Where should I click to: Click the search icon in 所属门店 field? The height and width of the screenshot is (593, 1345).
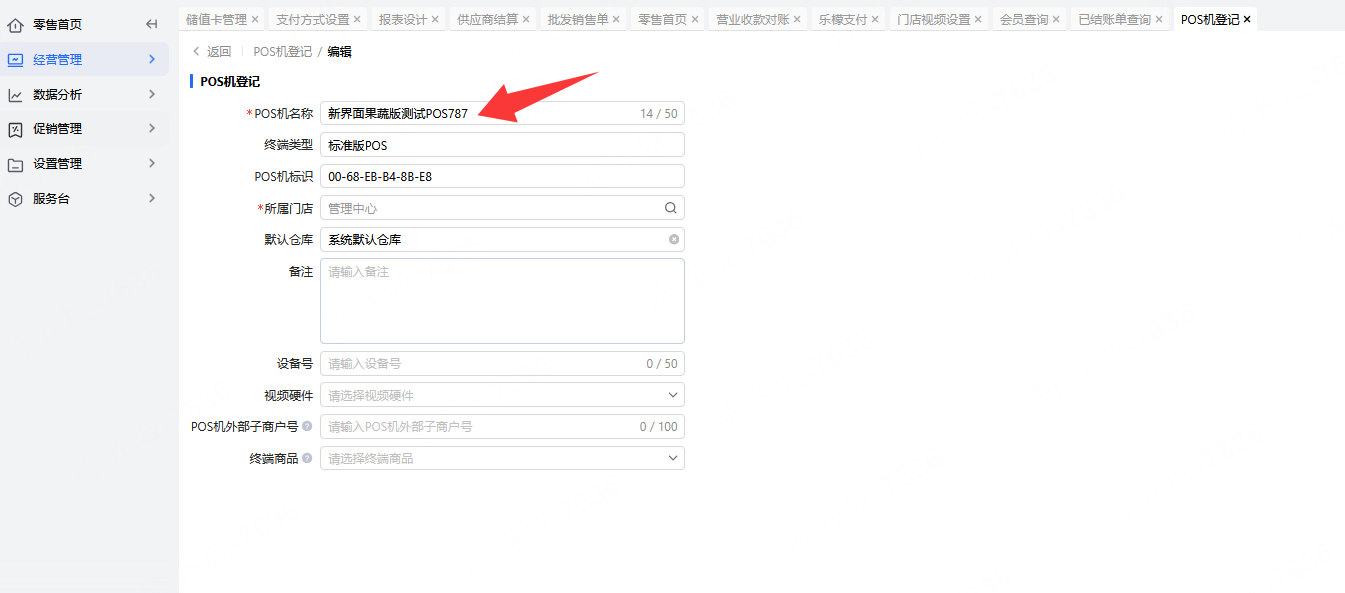pos(671,208)
